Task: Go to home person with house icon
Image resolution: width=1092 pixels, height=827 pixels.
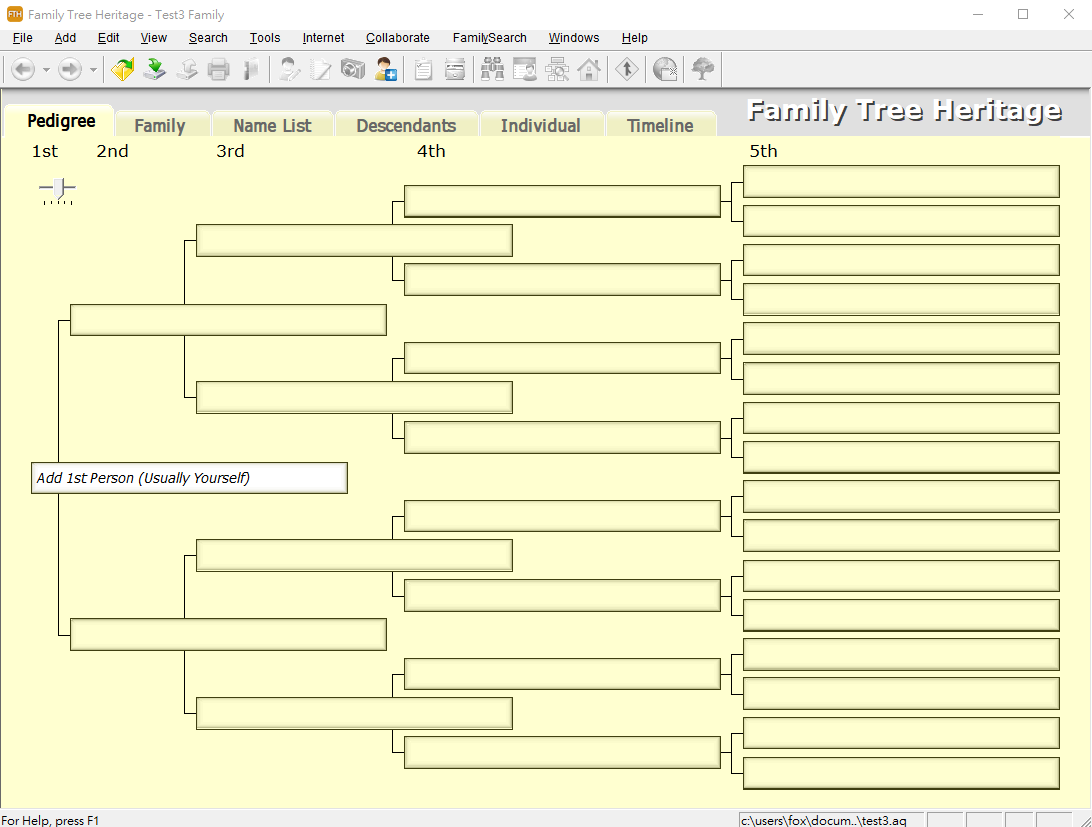Action: click(x=588, y=69)
